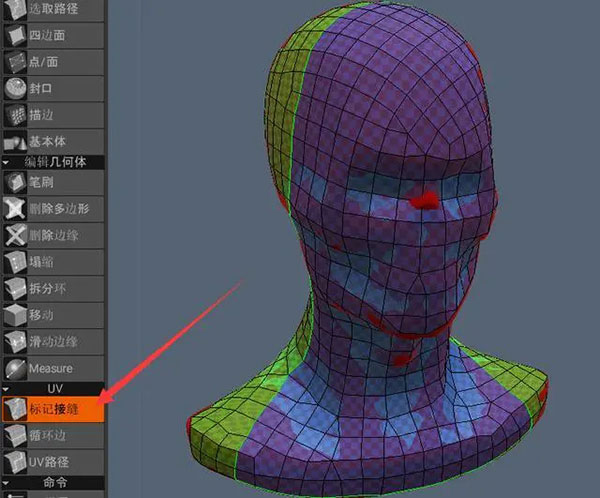Click the Measure tool
This screenshot has width=600, height=498.
(x=52, y=368)
